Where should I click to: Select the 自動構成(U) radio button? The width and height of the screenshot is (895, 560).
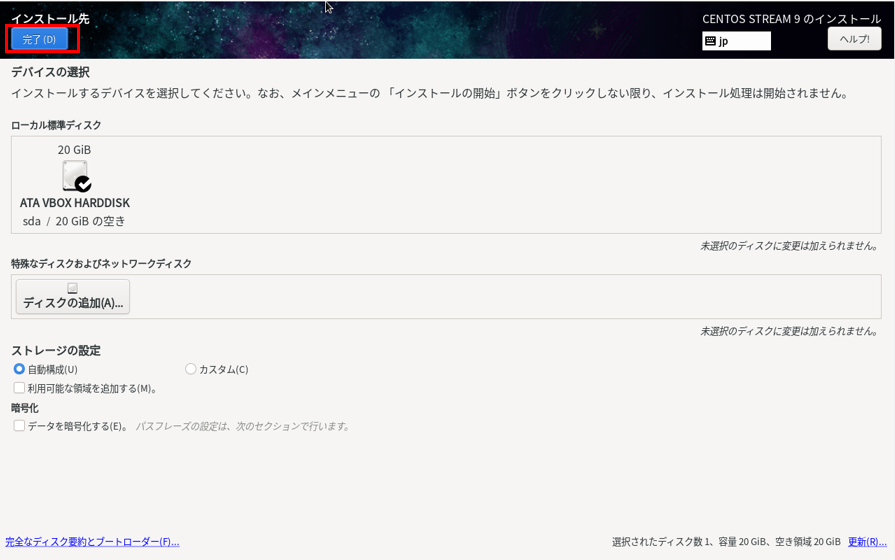click(x=19, y=369)
